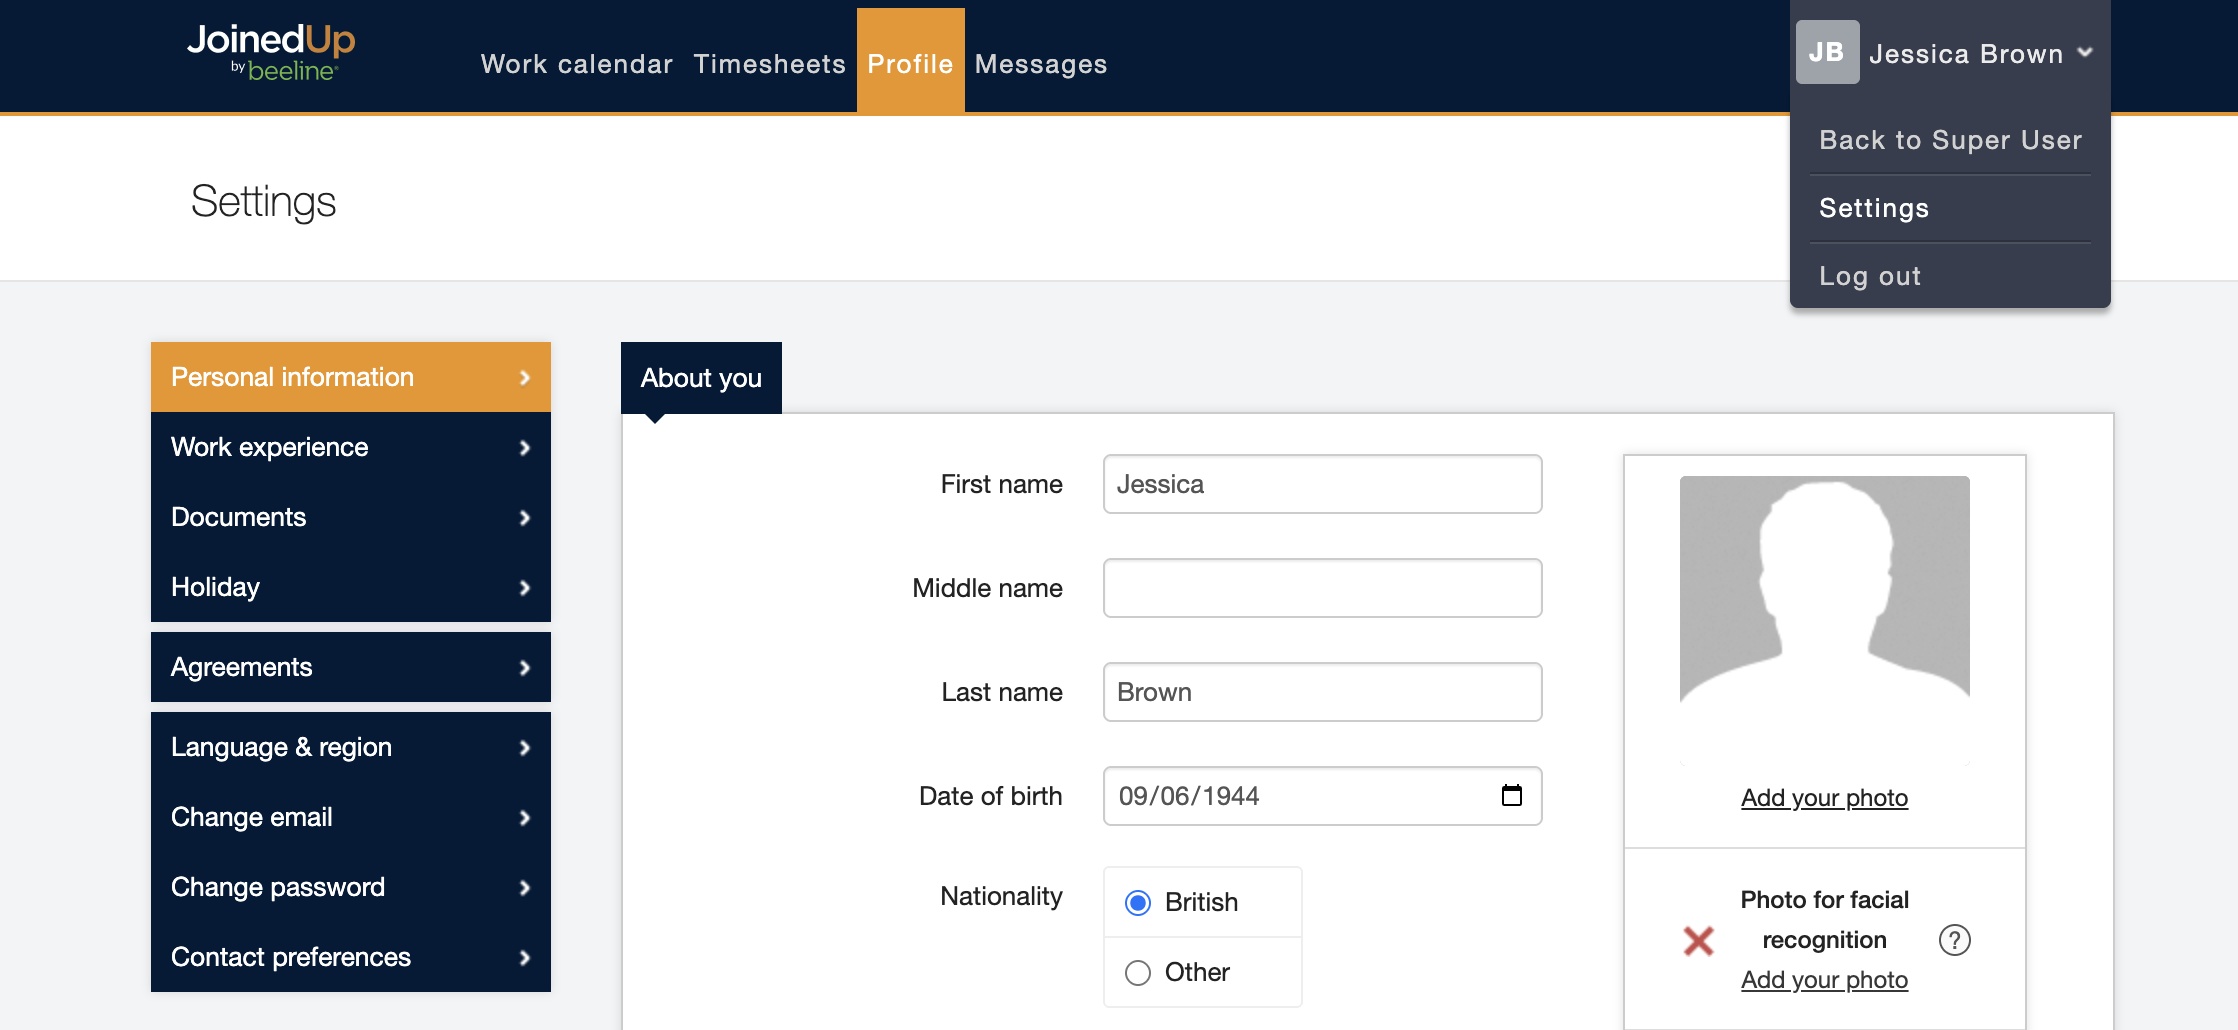The height and width of the screenshot is (1030, 2238).
Task: Click the JB user avatar badge
Action: click(x=1826, y=52)
